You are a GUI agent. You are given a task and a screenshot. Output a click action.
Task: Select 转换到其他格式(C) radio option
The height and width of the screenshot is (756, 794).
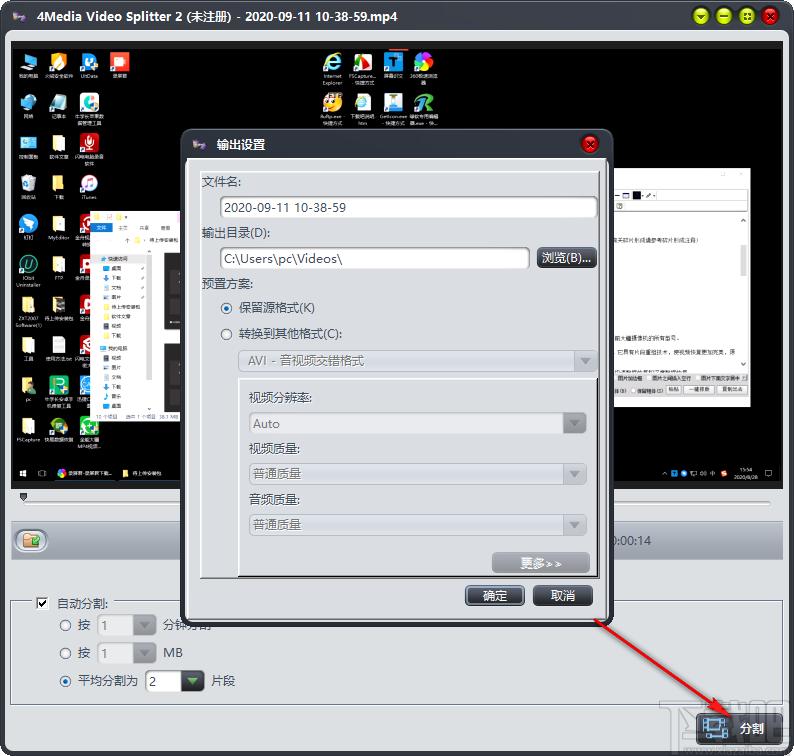point(226,335)
